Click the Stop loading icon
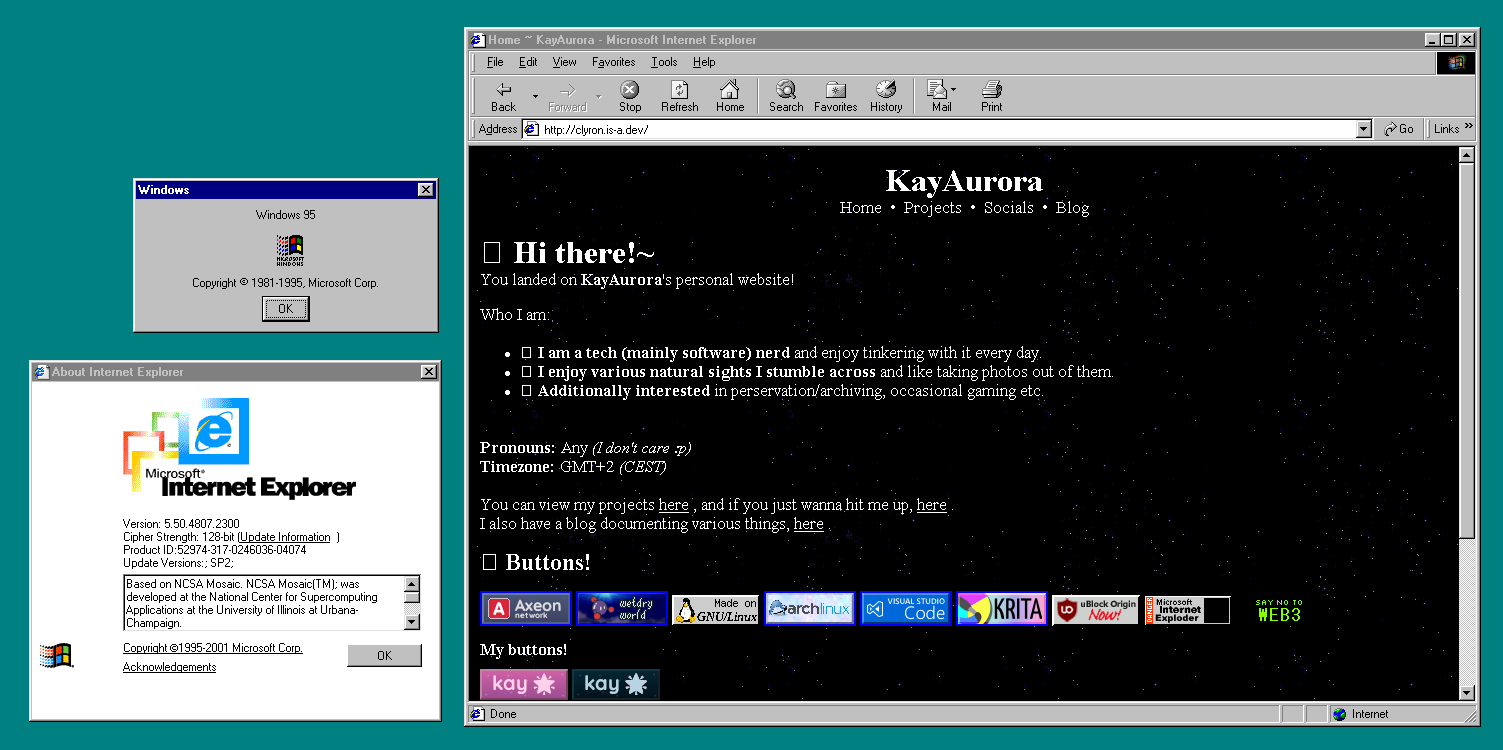Screen dimensions: 1503x750 point(629,96)
